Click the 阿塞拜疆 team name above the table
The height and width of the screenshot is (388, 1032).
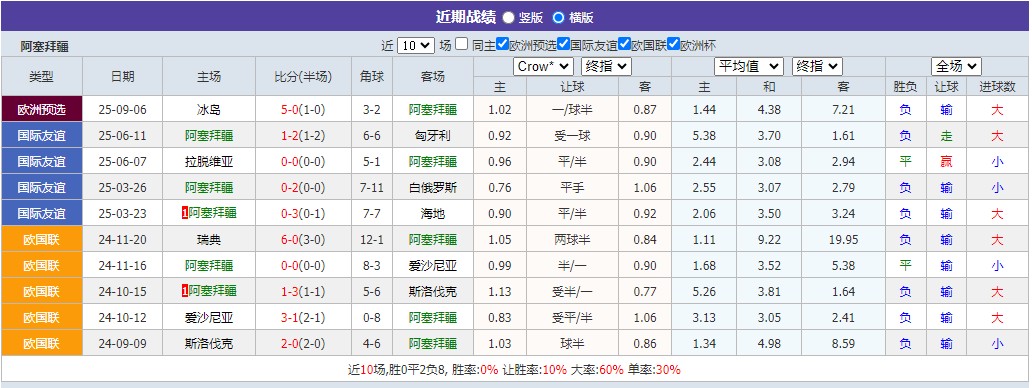pos(44,47)
